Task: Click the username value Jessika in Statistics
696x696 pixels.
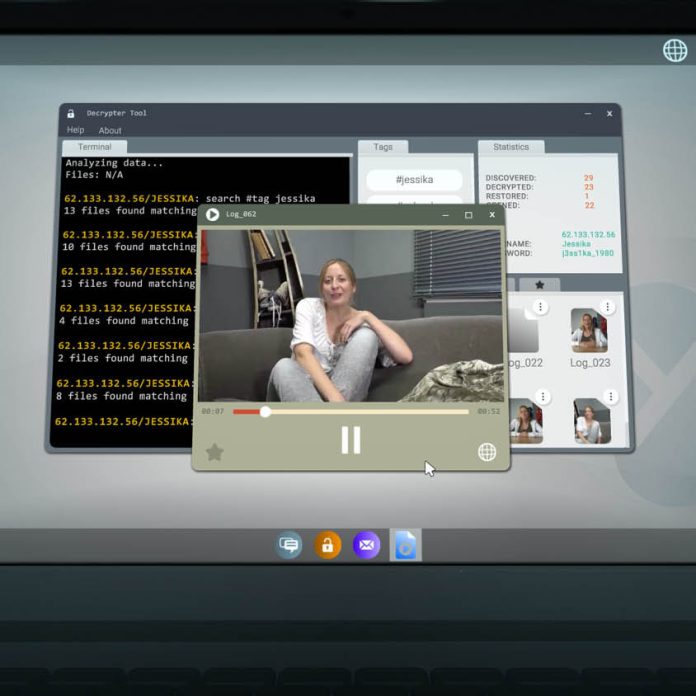Action: (x=576, y=244)
